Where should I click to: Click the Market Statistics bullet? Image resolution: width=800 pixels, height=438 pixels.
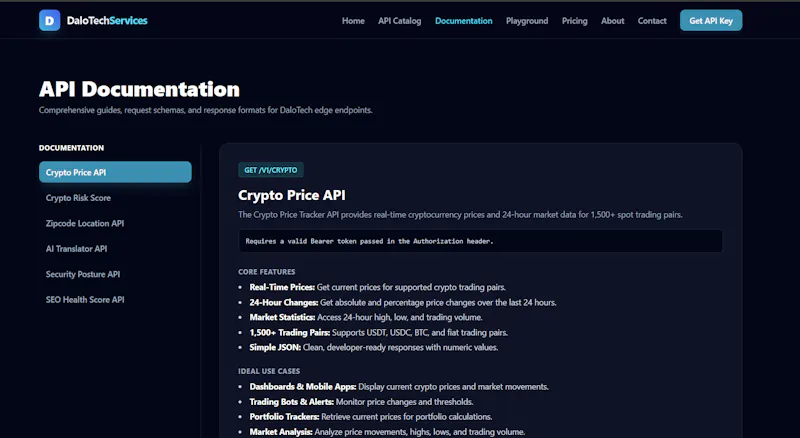click(x=366, y=318)
